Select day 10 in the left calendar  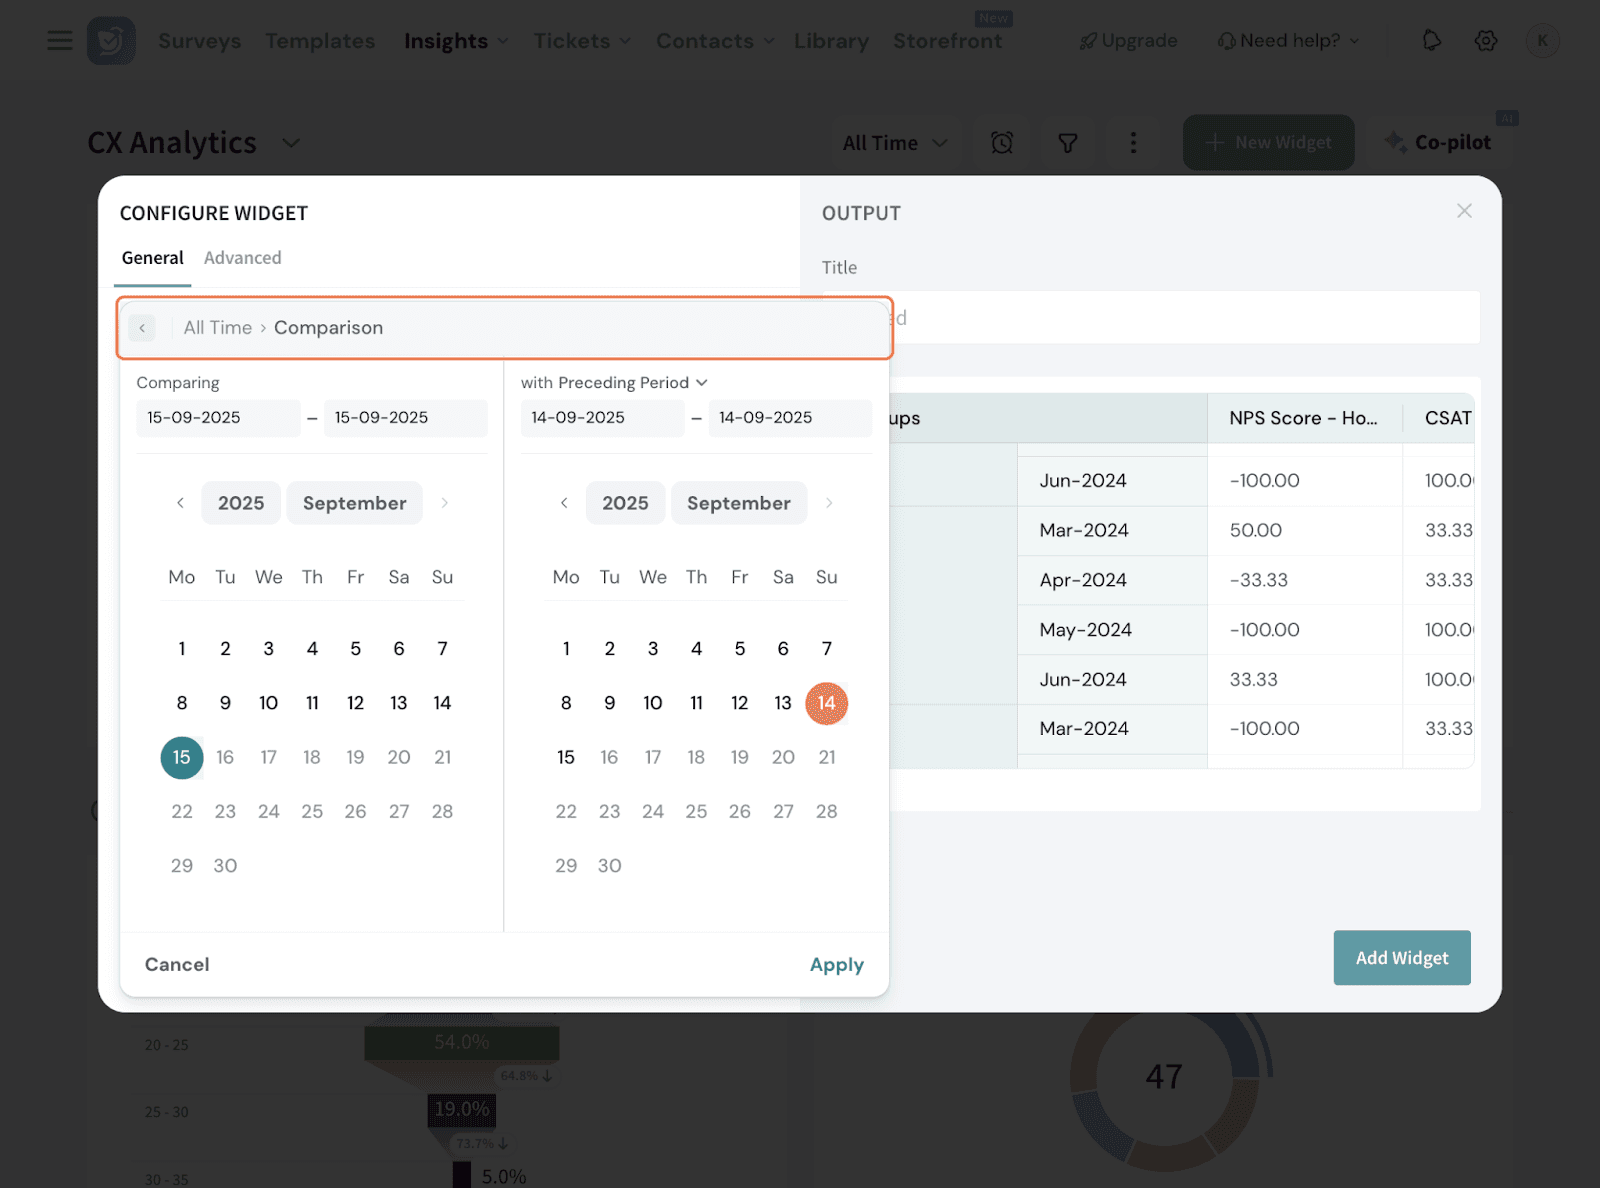coord(268,703)
